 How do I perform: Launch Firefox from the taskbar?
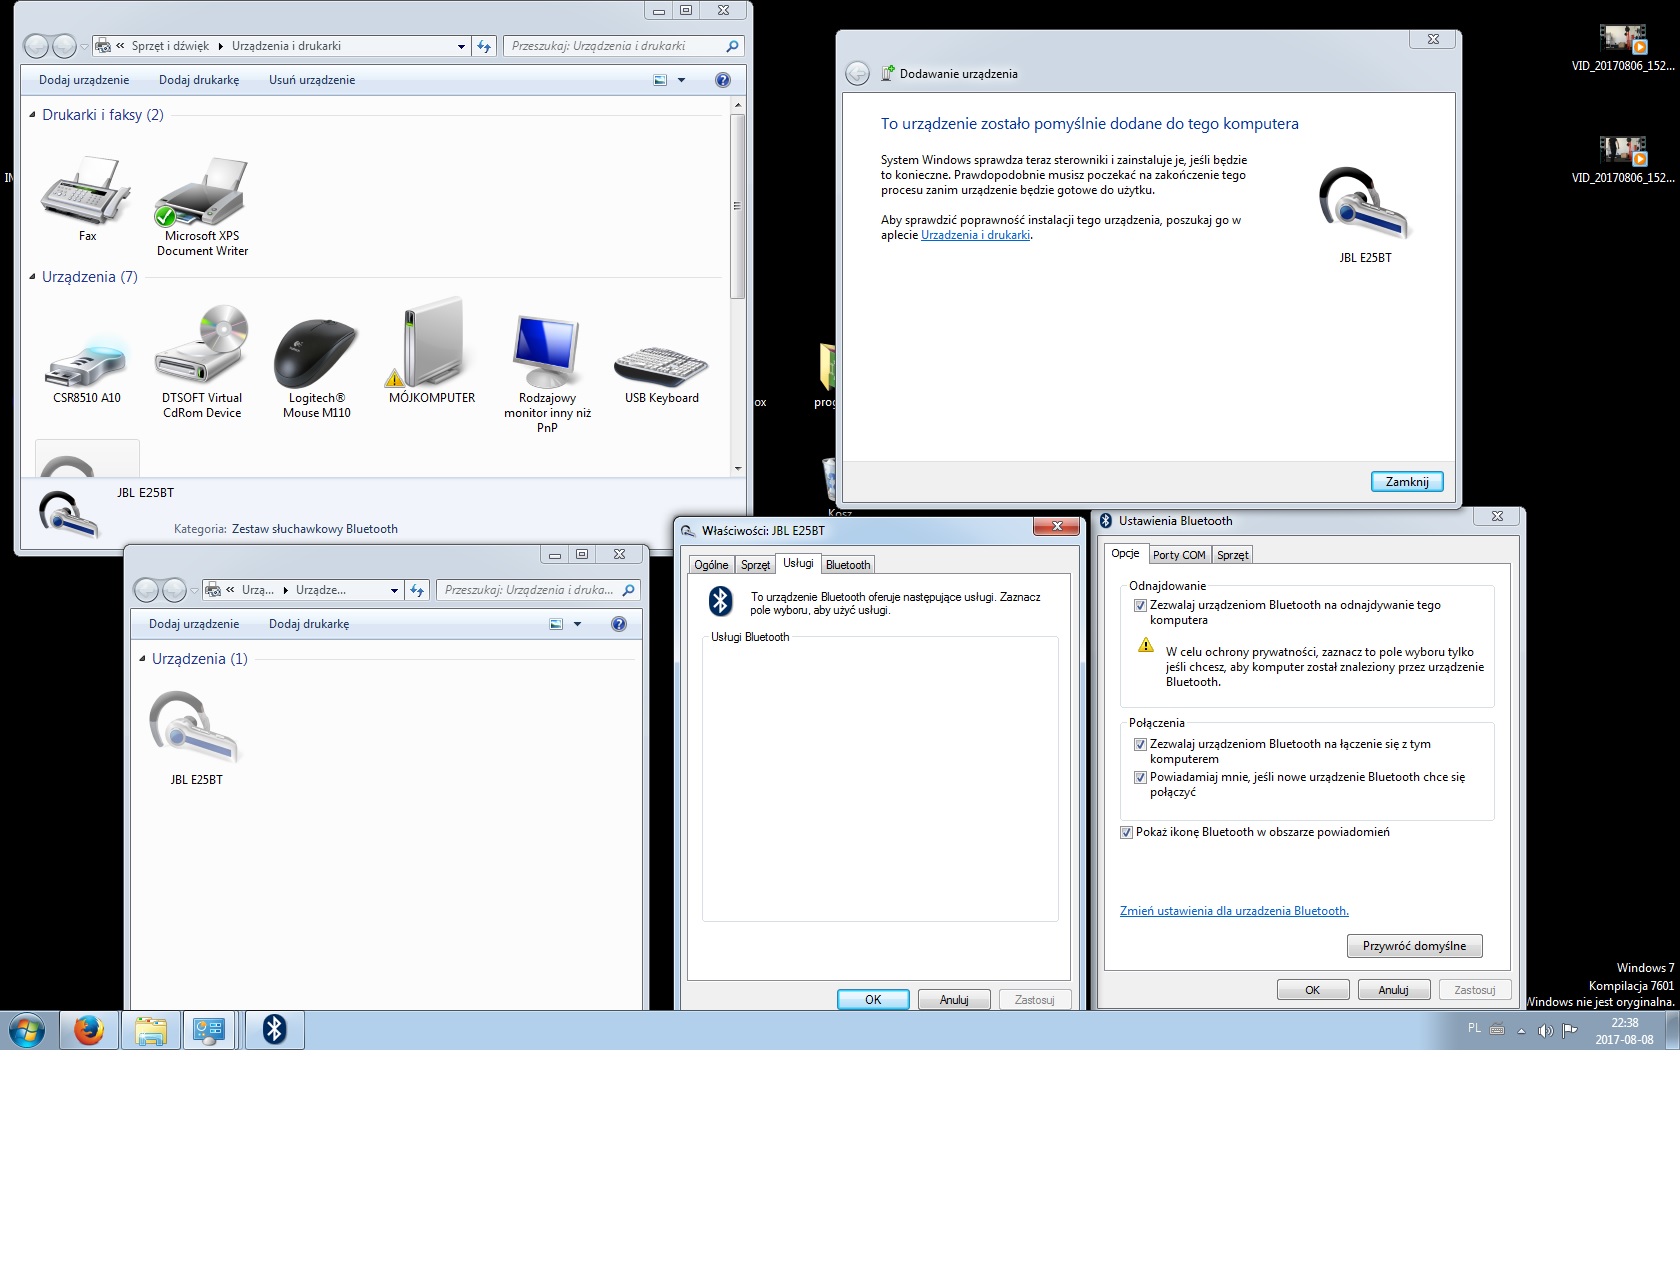coord(89,1030)
